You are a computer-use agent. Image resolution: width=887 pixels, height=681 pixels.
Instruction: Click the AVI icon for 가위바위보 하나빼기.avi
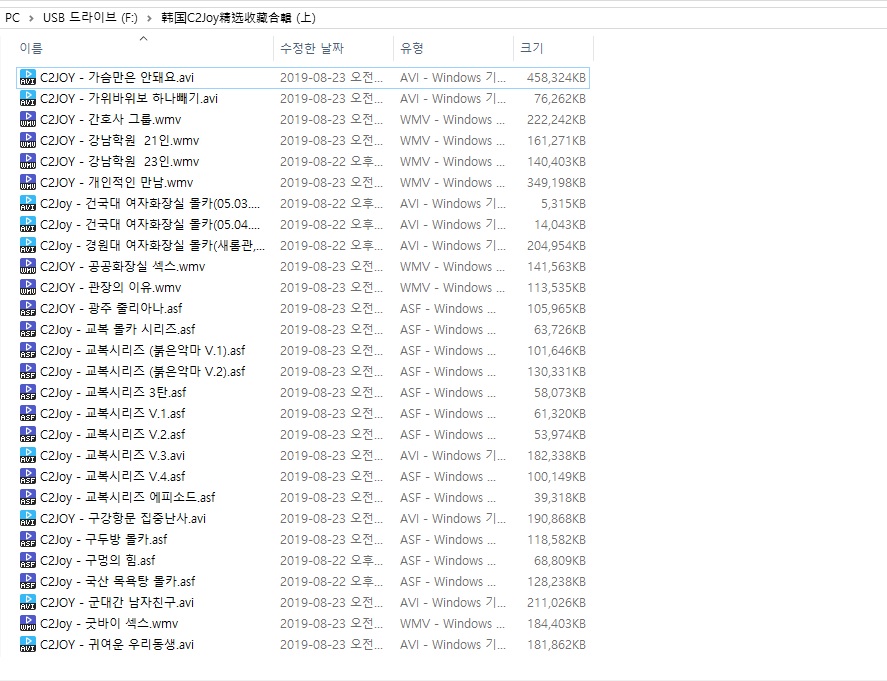click(27, 98)
